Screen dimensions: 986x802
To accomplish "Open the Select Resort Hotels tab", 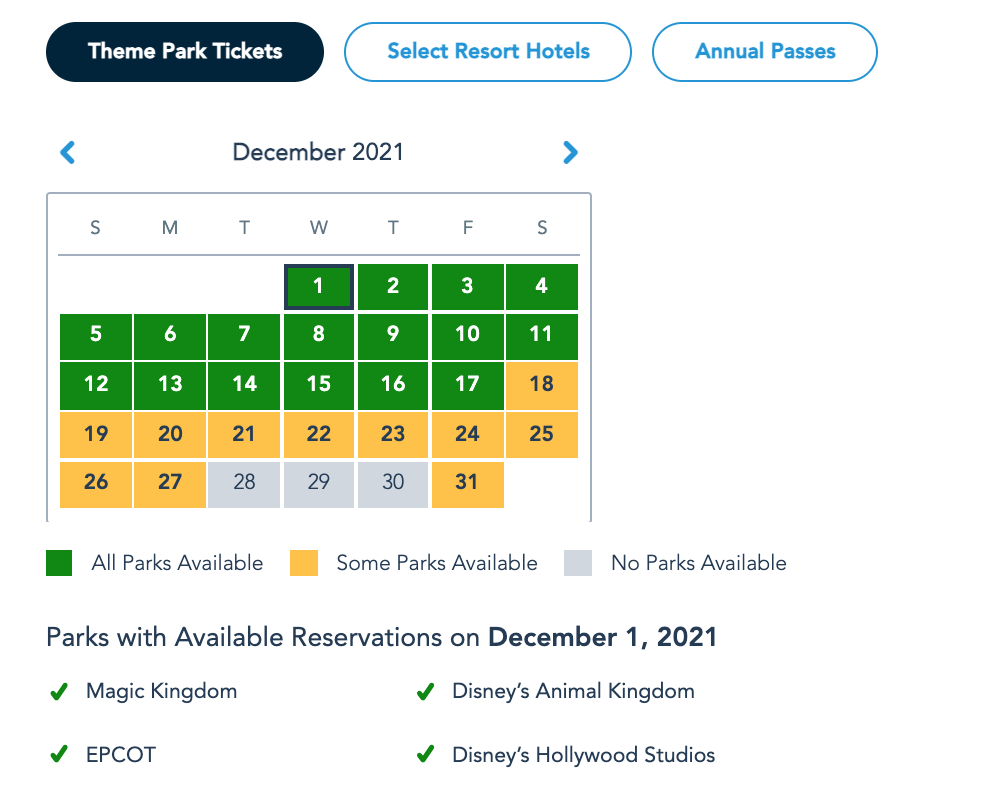I will click(488, 51).
